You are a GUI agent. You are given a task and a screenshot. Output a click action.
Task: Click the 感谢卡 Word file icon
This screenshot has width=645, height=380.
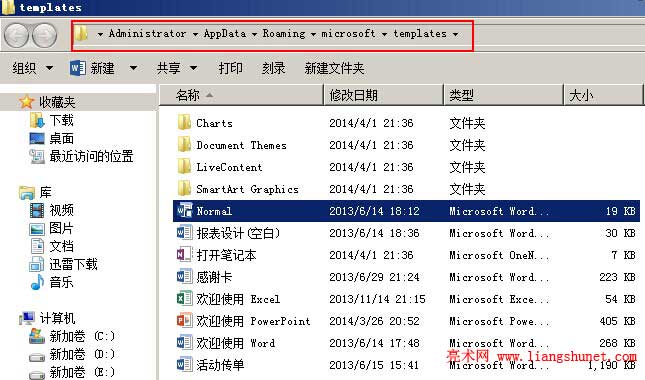click(x=184, y=277)
